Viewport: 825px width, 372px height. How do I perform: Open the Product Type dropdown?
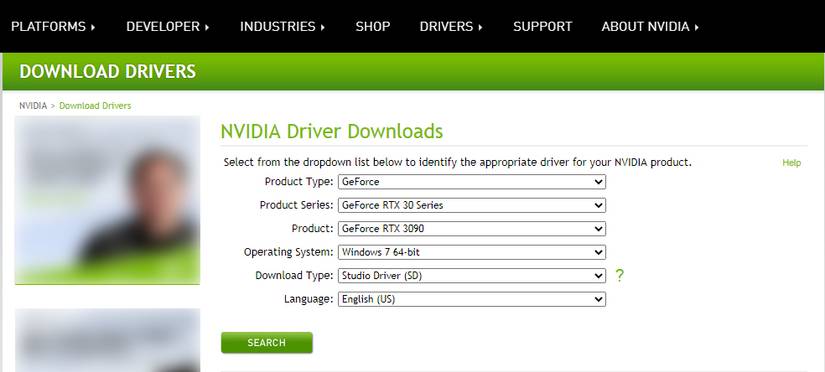471,182
